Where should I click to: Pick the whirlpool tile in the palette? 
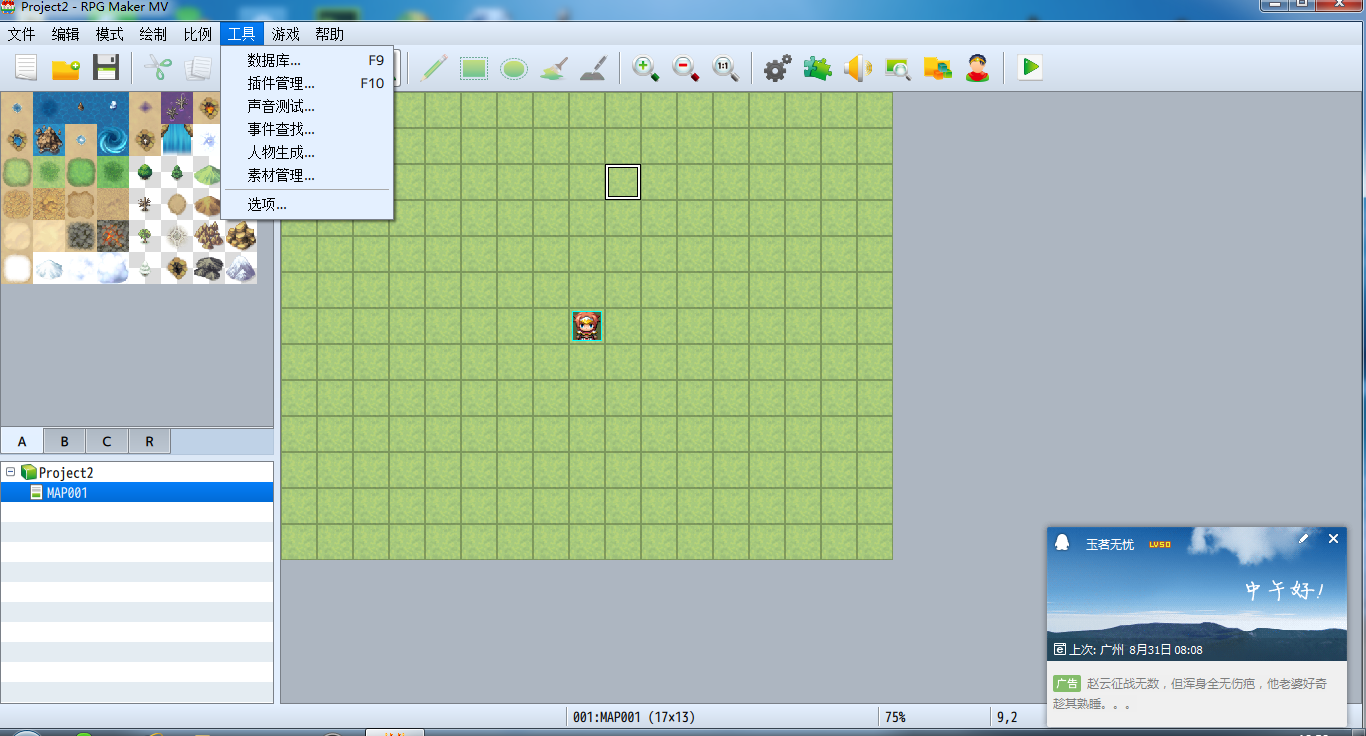tap(113, 140)
